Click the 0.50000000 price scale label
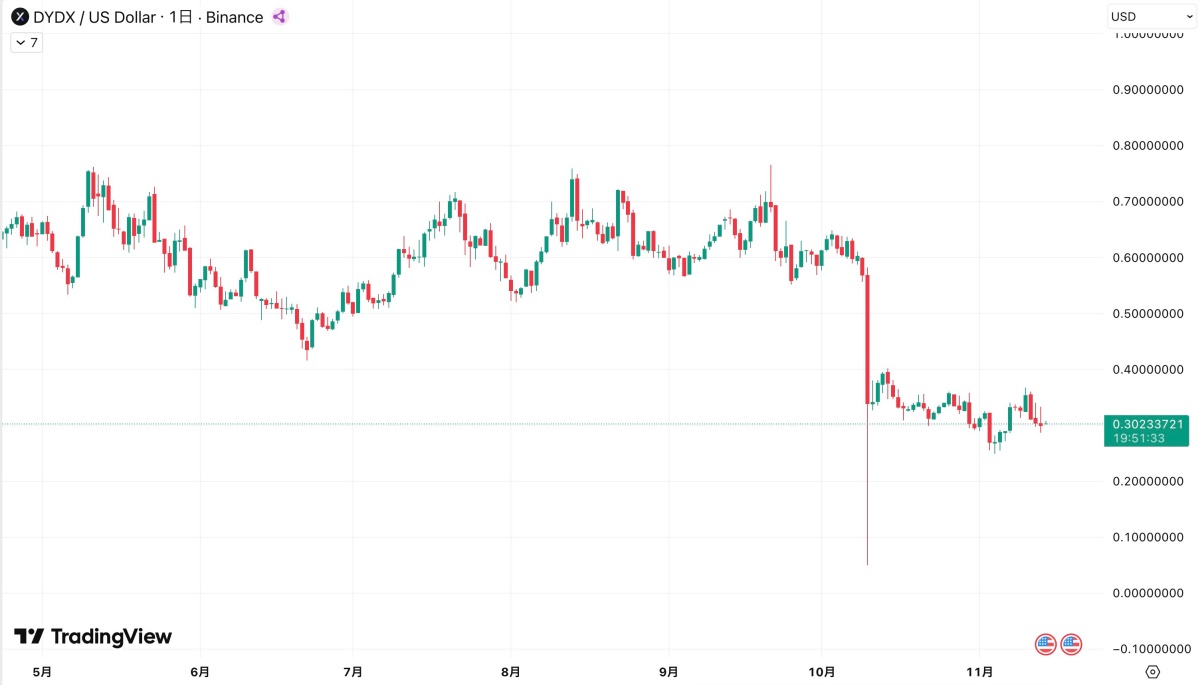Image resolution: width=1200 pixels, height=685 pixels. pyautogui.click(x=1147, y=314)
